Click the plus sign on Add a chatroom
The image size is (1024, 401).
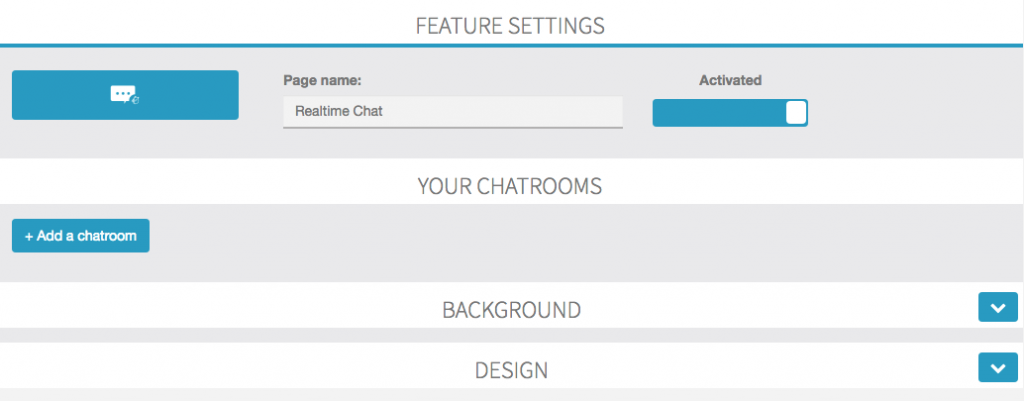point(29,237)
